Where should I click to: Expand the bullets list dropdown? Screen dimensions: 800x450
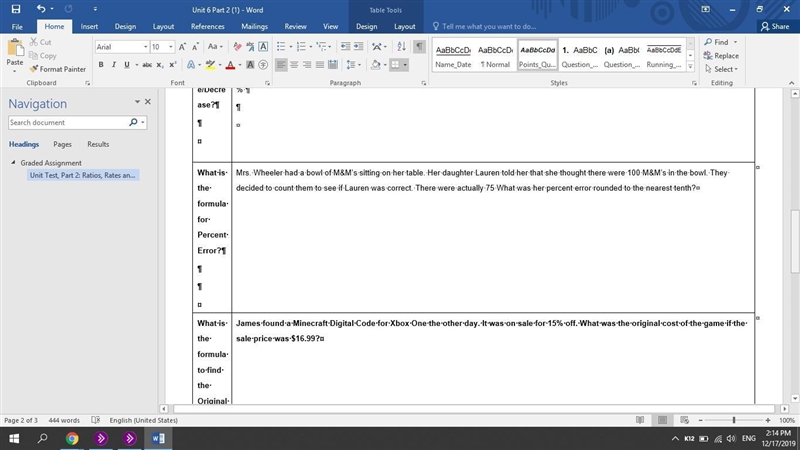pos(291,46)
